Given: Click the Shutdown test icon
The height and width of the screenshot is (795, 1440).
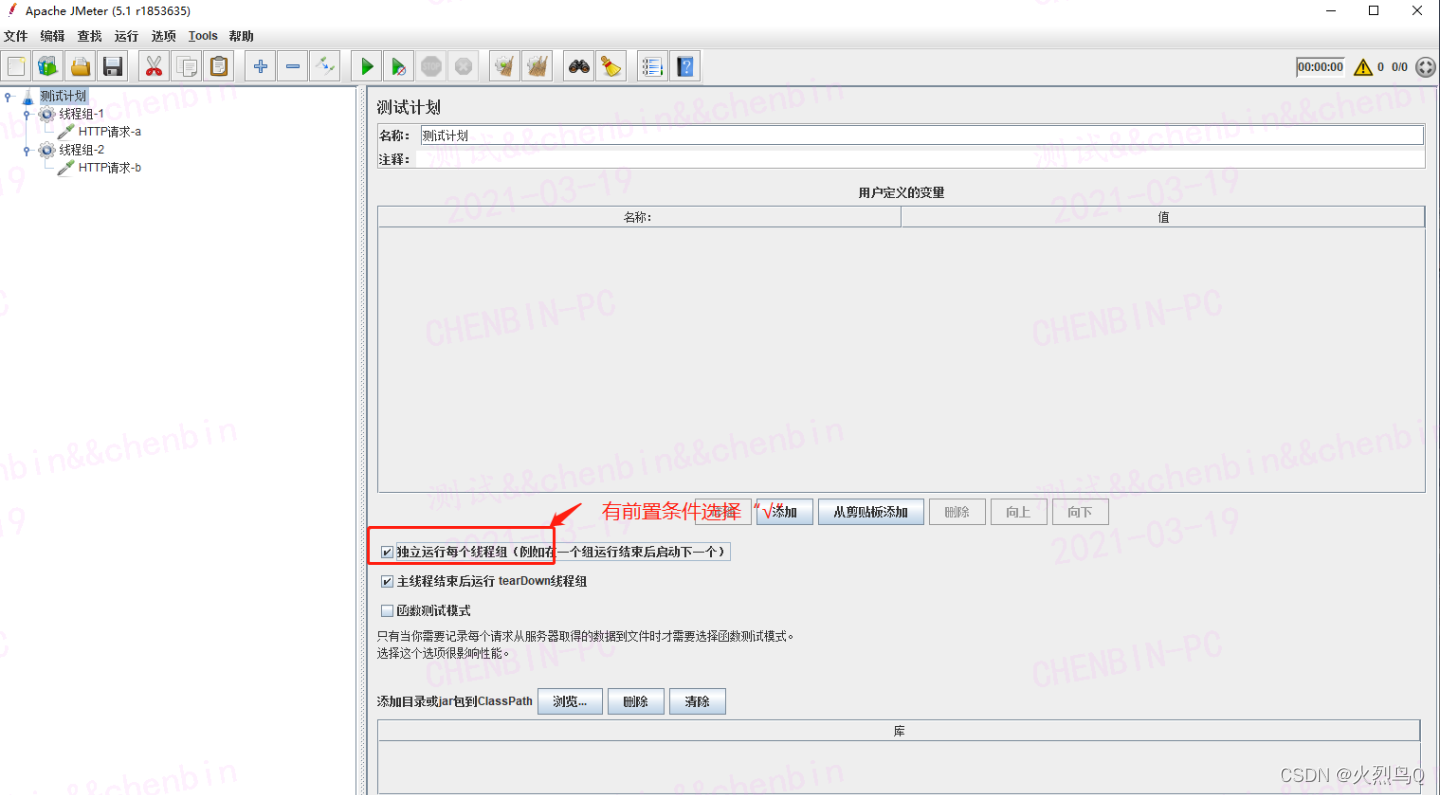Looking at the screenshot, I should click(x=463, y=67).
